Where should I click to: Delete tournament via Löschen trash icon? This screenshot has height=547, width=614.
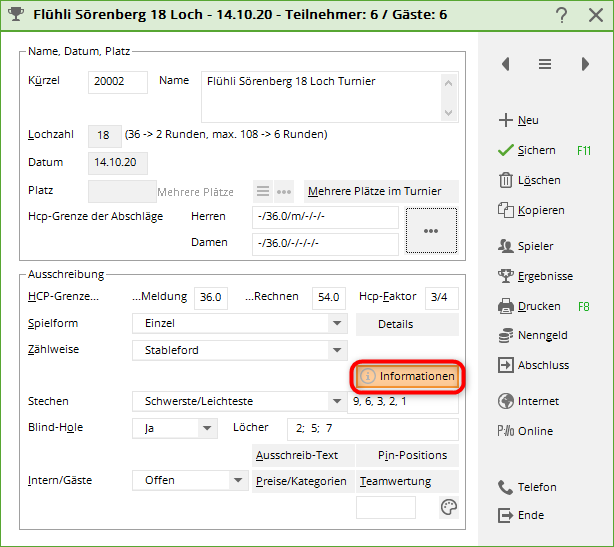click(x=505, y=180)
